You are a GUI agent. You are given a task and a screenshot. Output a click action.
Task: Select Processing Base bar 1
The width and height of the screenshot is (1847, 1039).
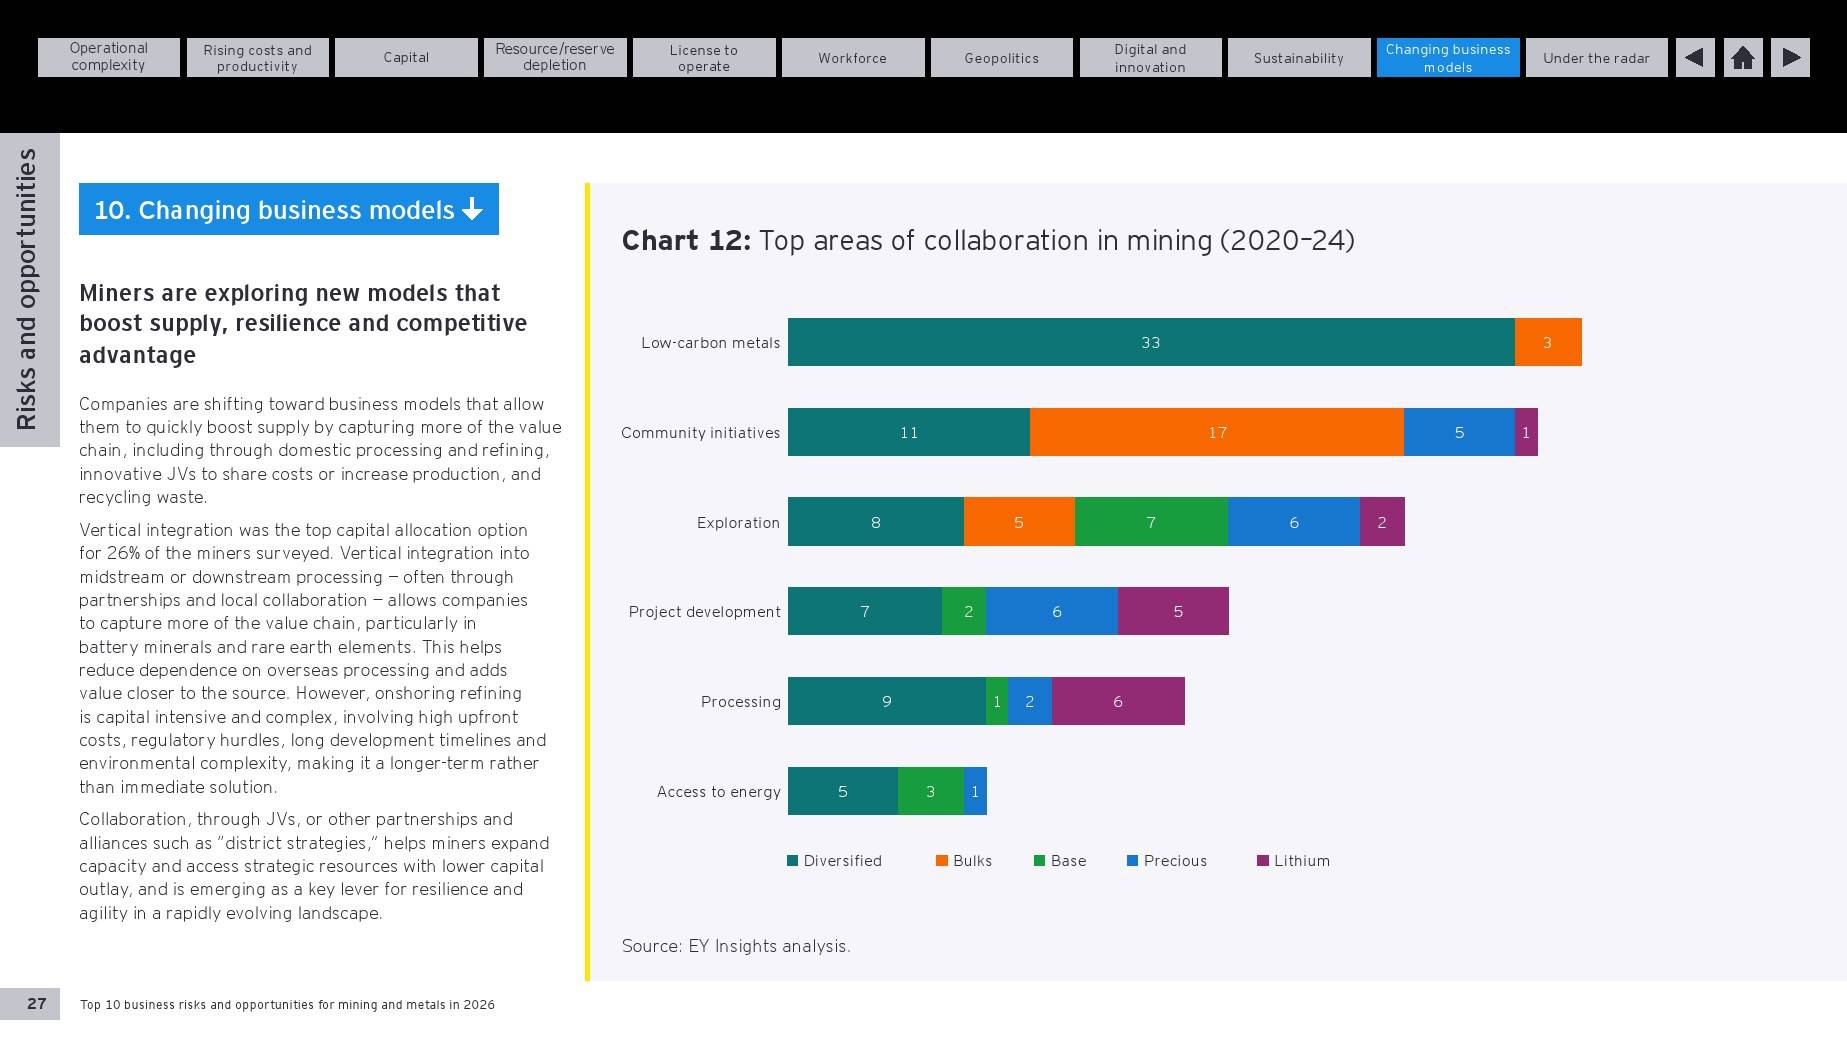point(997,701)
